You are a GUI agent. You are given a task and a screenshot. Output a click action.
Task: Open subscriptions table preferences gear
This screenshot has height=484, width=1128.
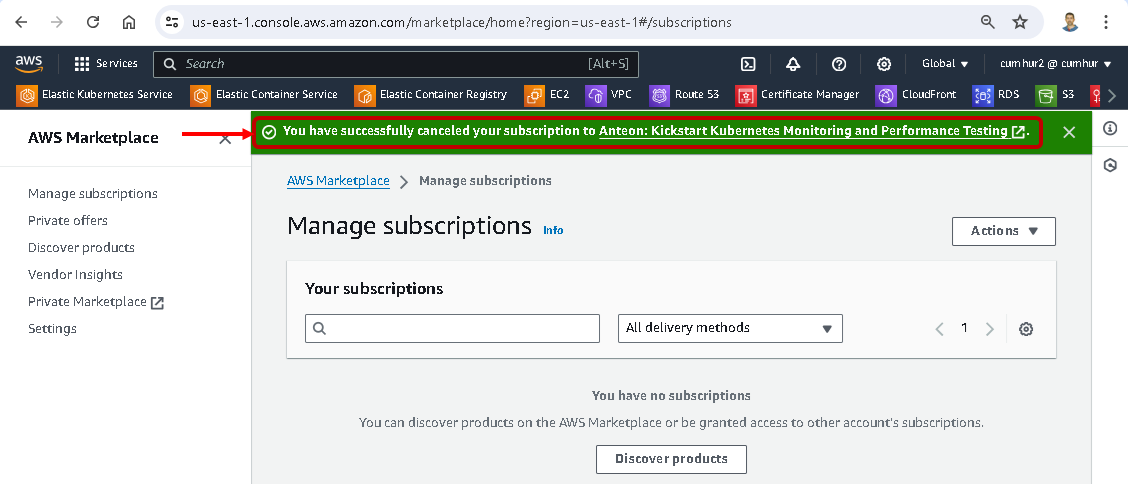[1025, 329]
